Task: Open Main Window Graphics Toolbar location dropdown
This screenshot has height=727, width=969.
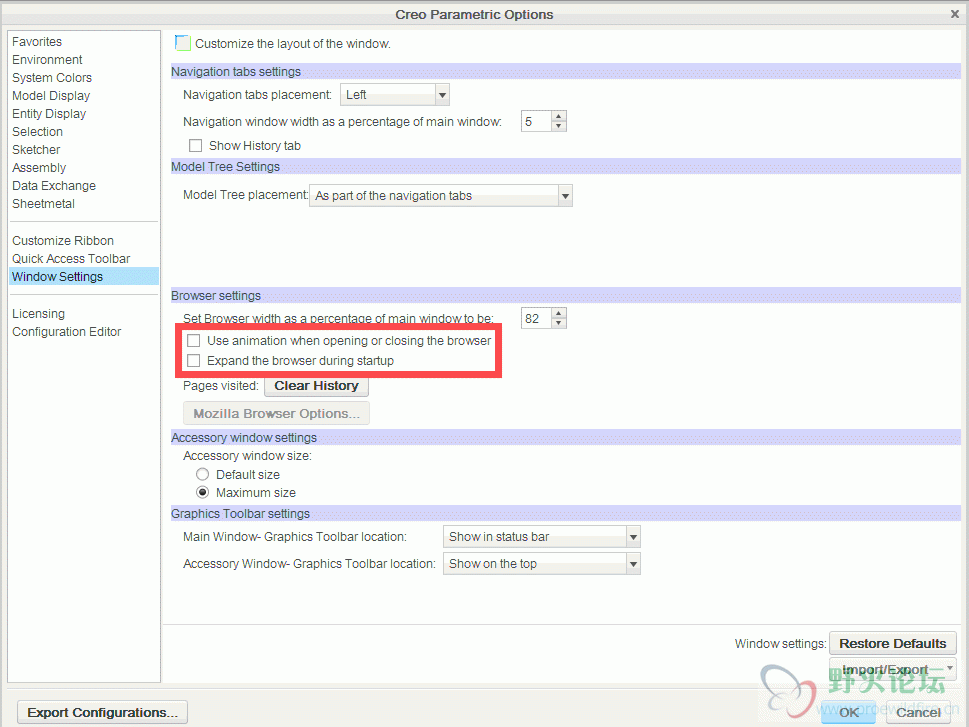Action: pos(541,537)
